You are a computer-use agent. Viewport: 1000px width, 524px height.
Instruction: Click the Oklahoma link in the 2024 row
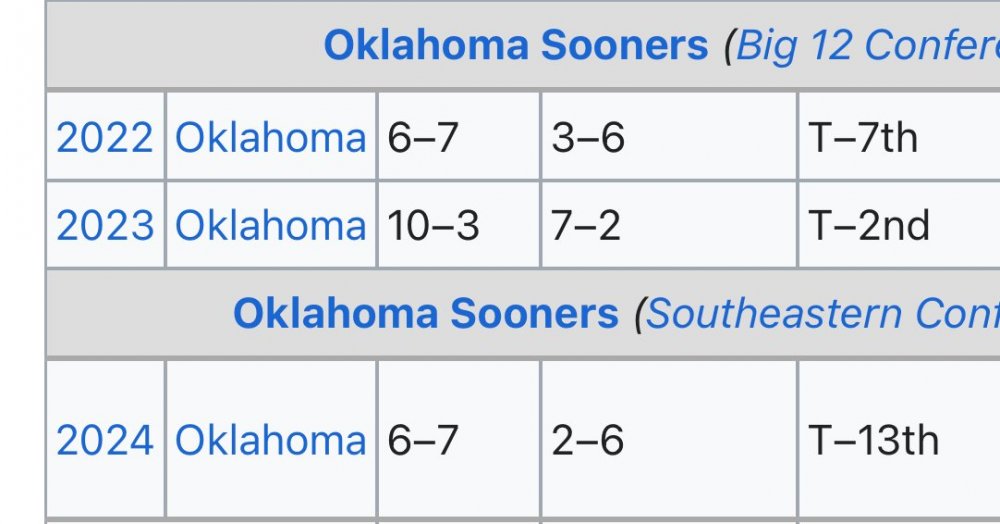tap(271, 440)
